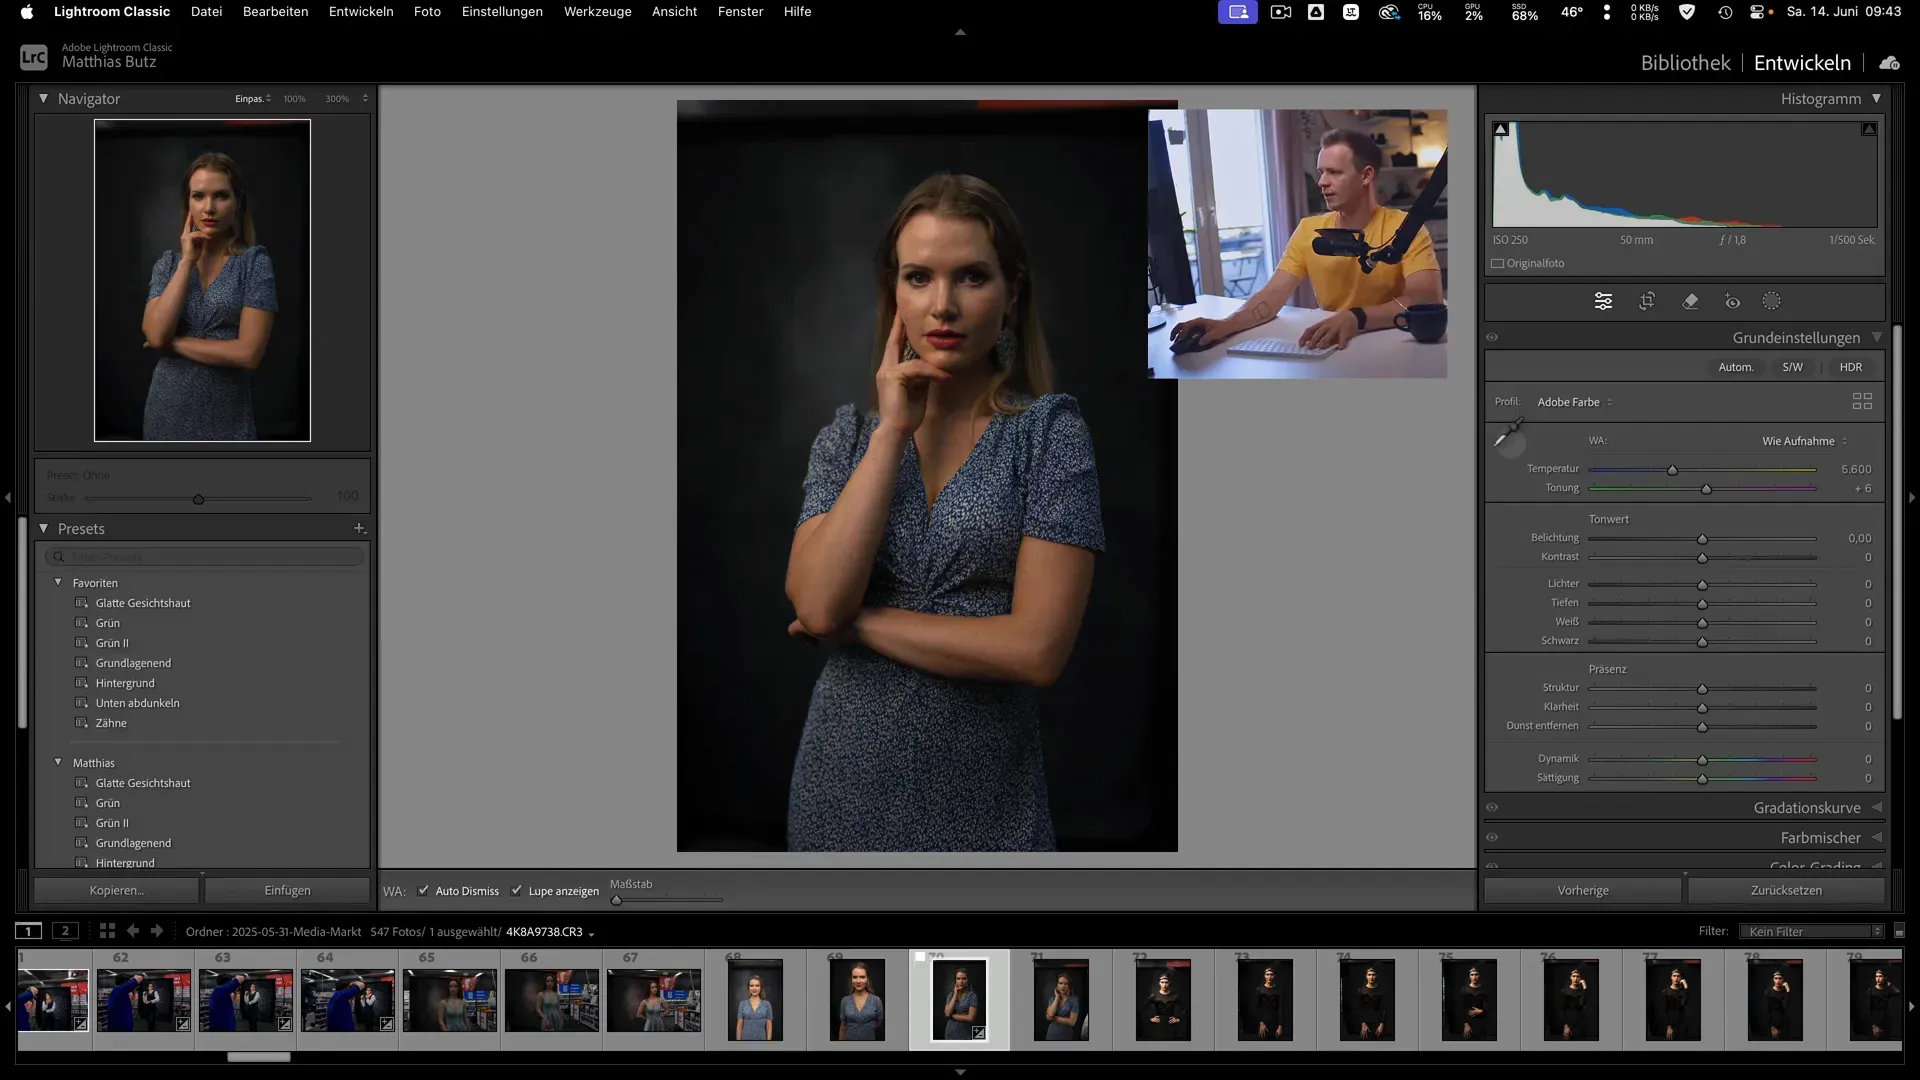Uncheck the Auto Dismiss checkbox
The width and height of the screenshot is (1920, 1080).
tap(424, 890)
